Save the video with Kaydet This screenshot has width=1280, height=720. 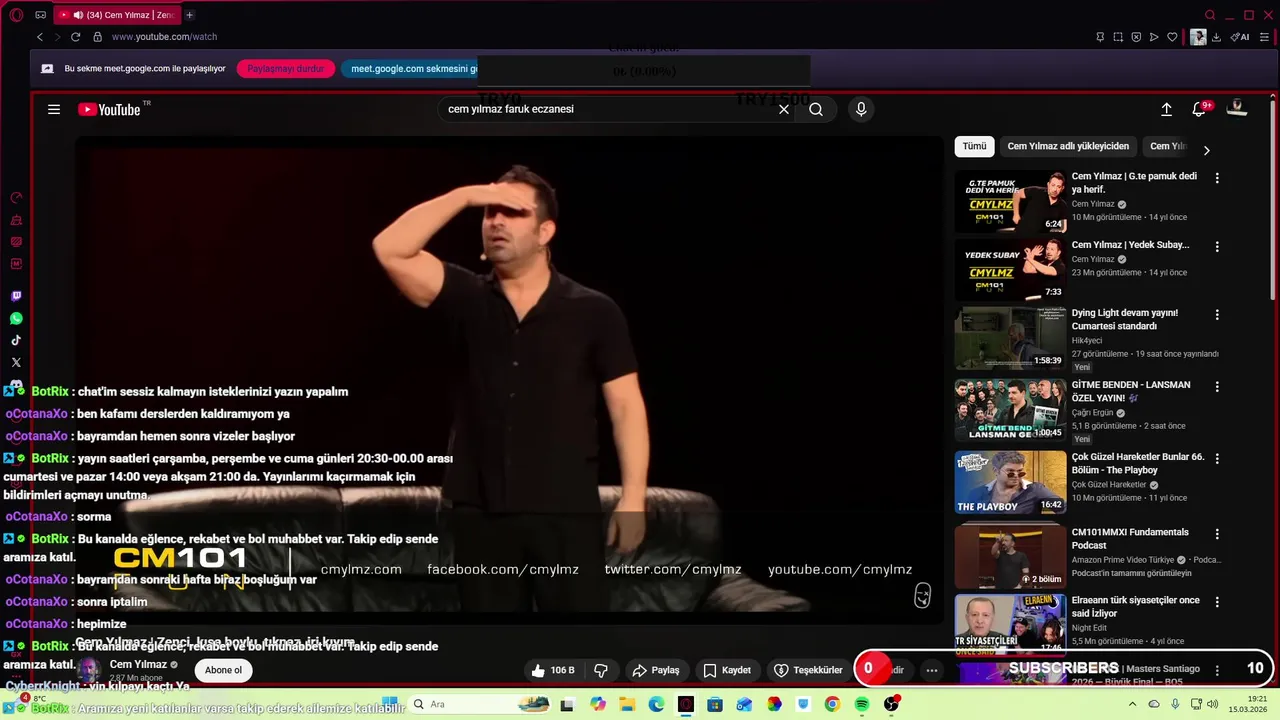point(727,670)
